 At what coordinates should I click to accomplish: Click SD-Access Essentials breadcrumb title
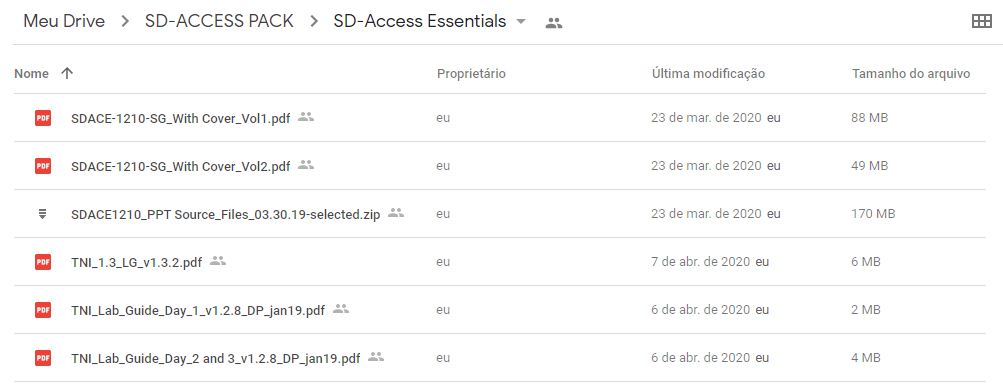click(420, 21)
